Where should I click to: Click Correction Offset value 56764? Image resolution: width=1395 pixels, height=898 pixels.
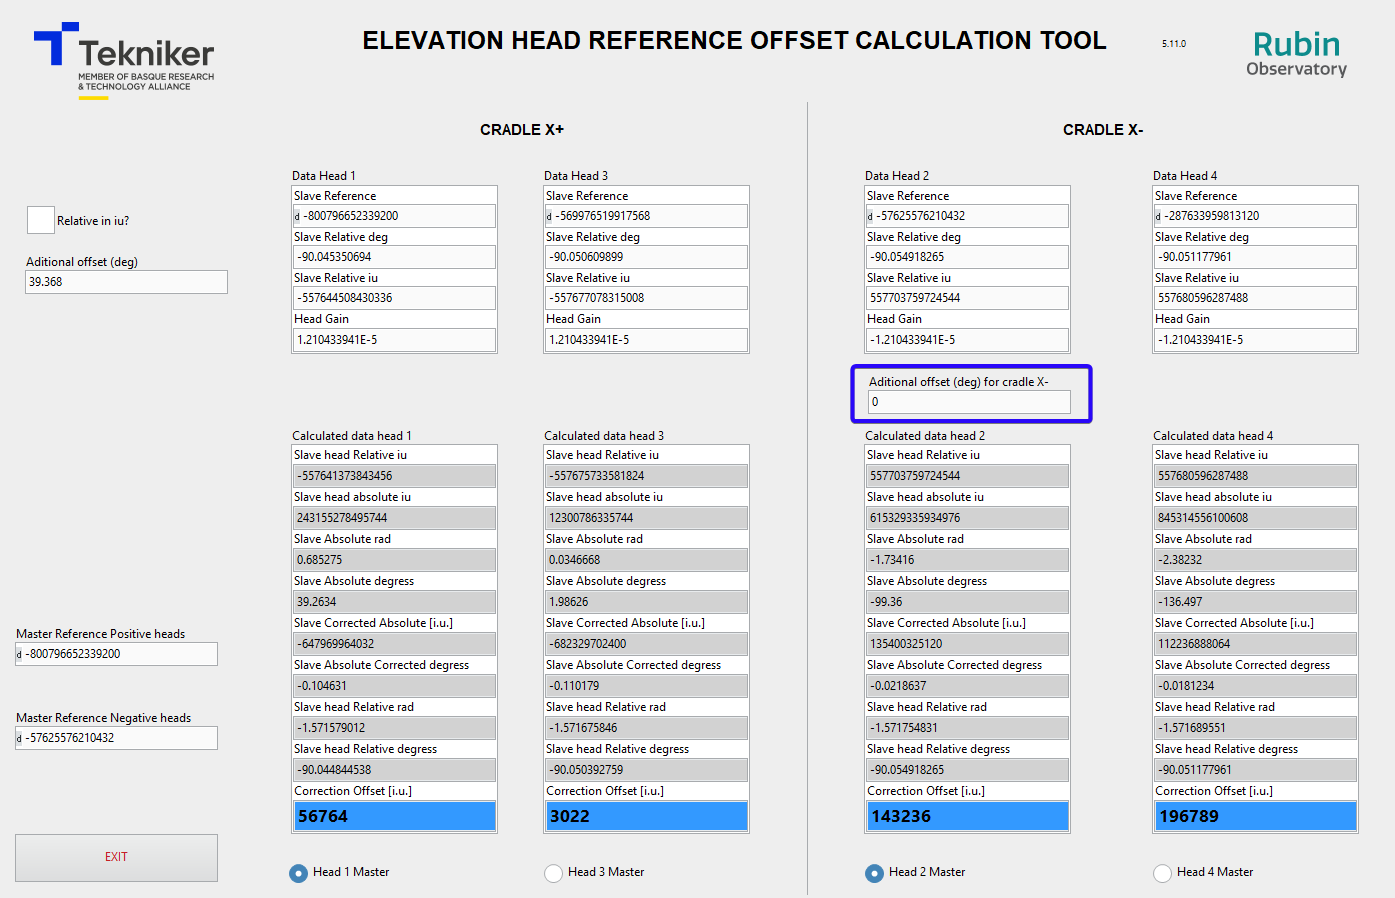click(x=394, y=816)
